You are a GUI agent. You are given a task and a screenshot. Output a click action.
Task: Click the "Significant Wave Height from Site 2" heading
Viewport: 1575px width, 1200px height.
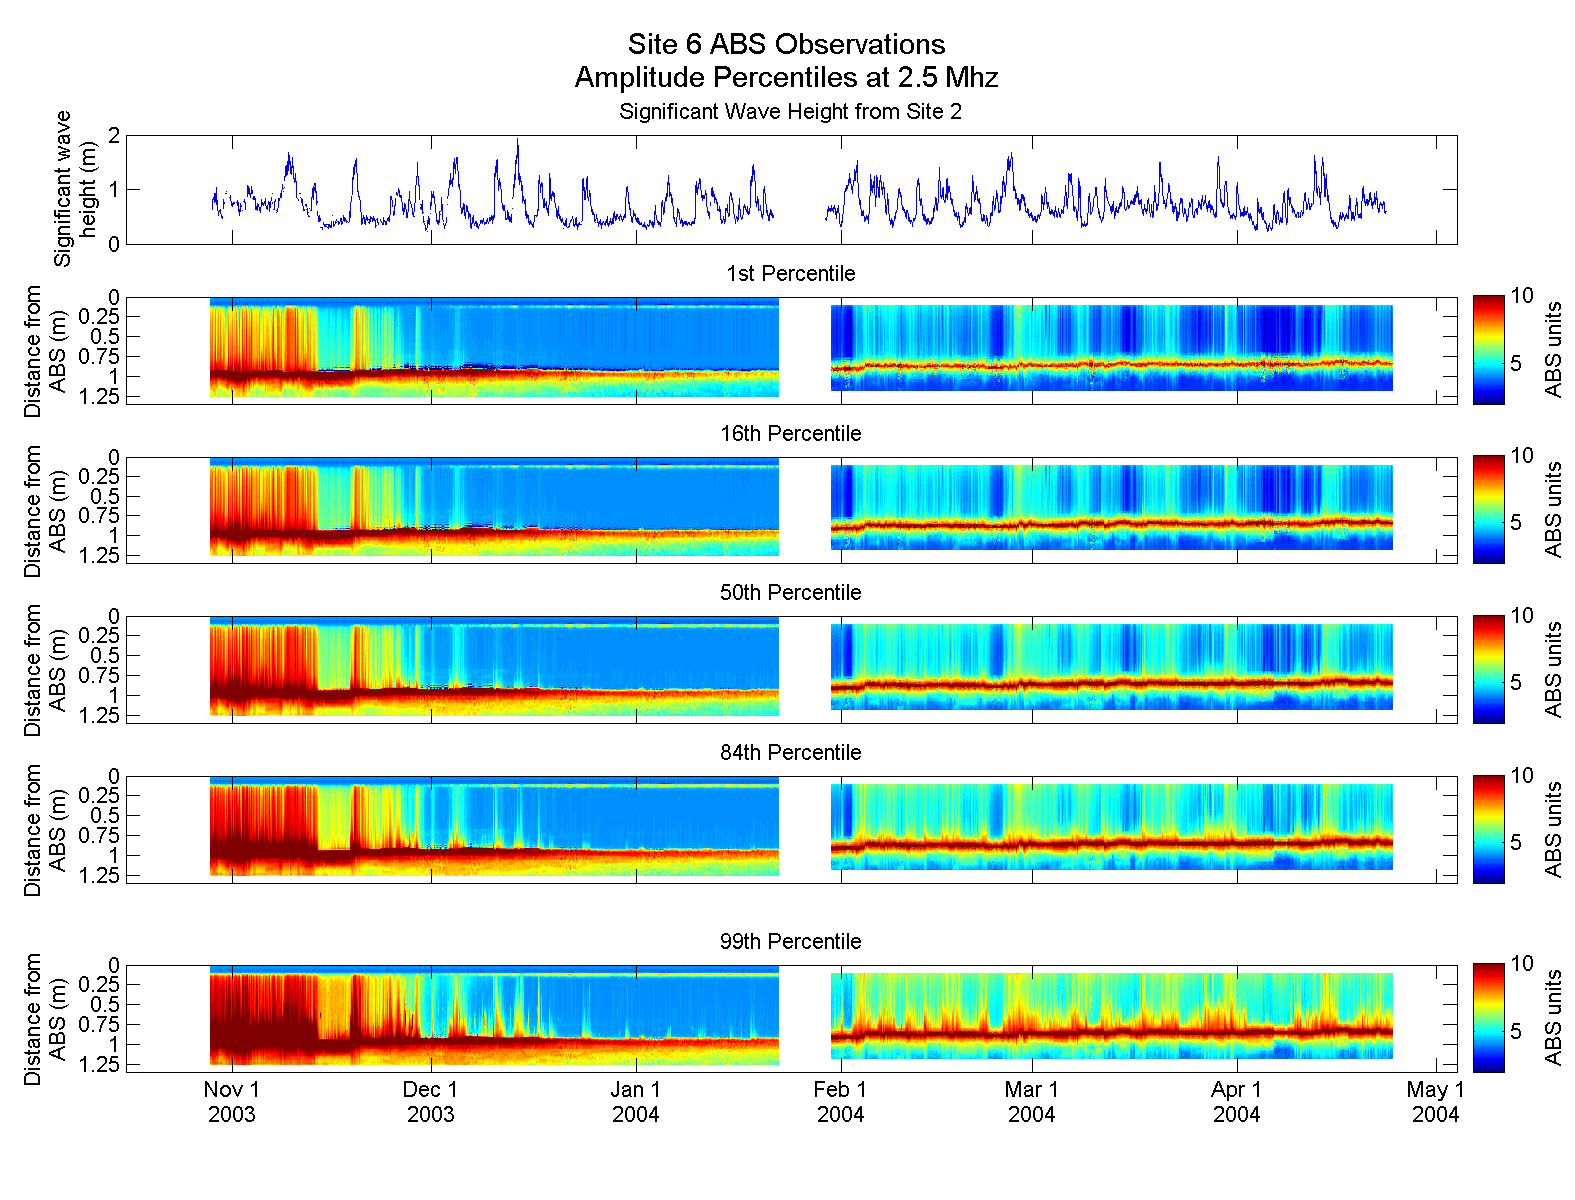click(790, 112)
